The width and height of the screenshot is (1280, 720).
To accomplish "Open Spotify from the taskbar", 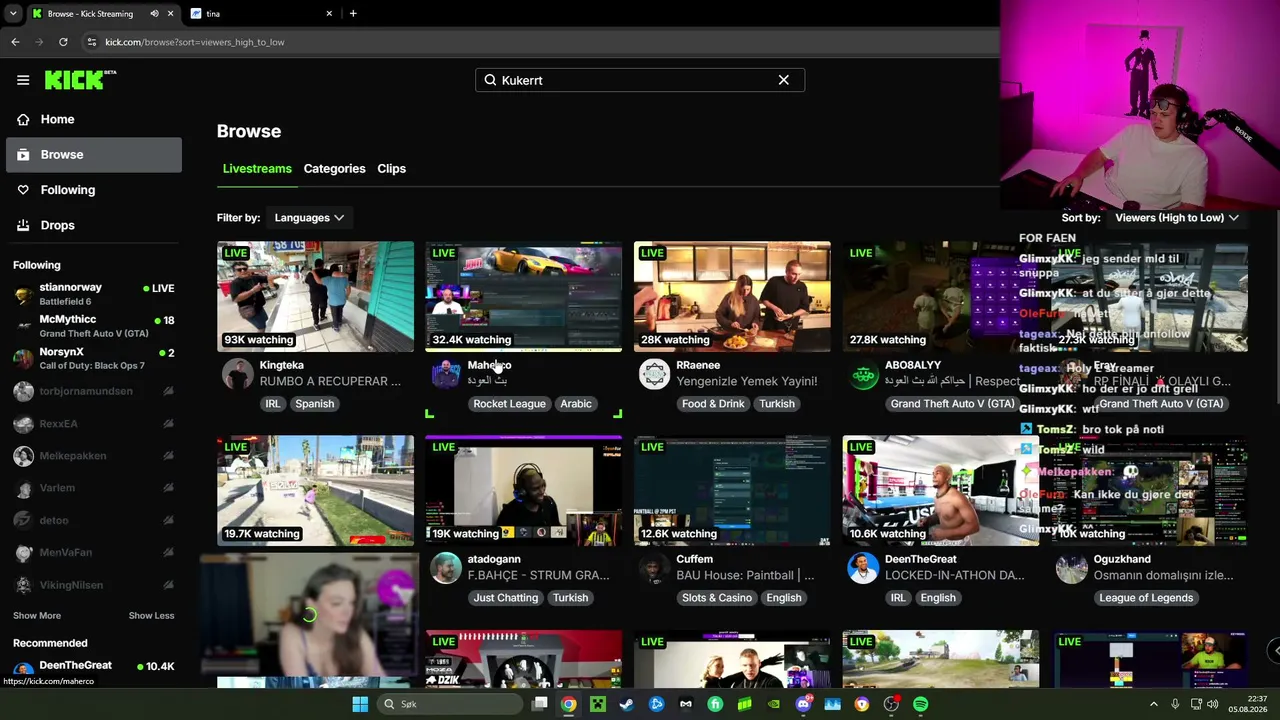I will coord(920,704).
